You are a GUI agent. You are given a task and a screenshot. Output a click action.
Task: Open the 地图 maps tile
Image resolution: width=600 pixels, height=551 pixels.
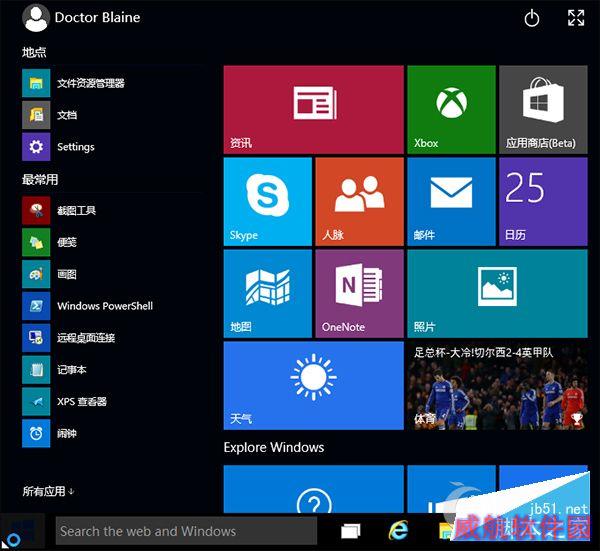[268, 293]
